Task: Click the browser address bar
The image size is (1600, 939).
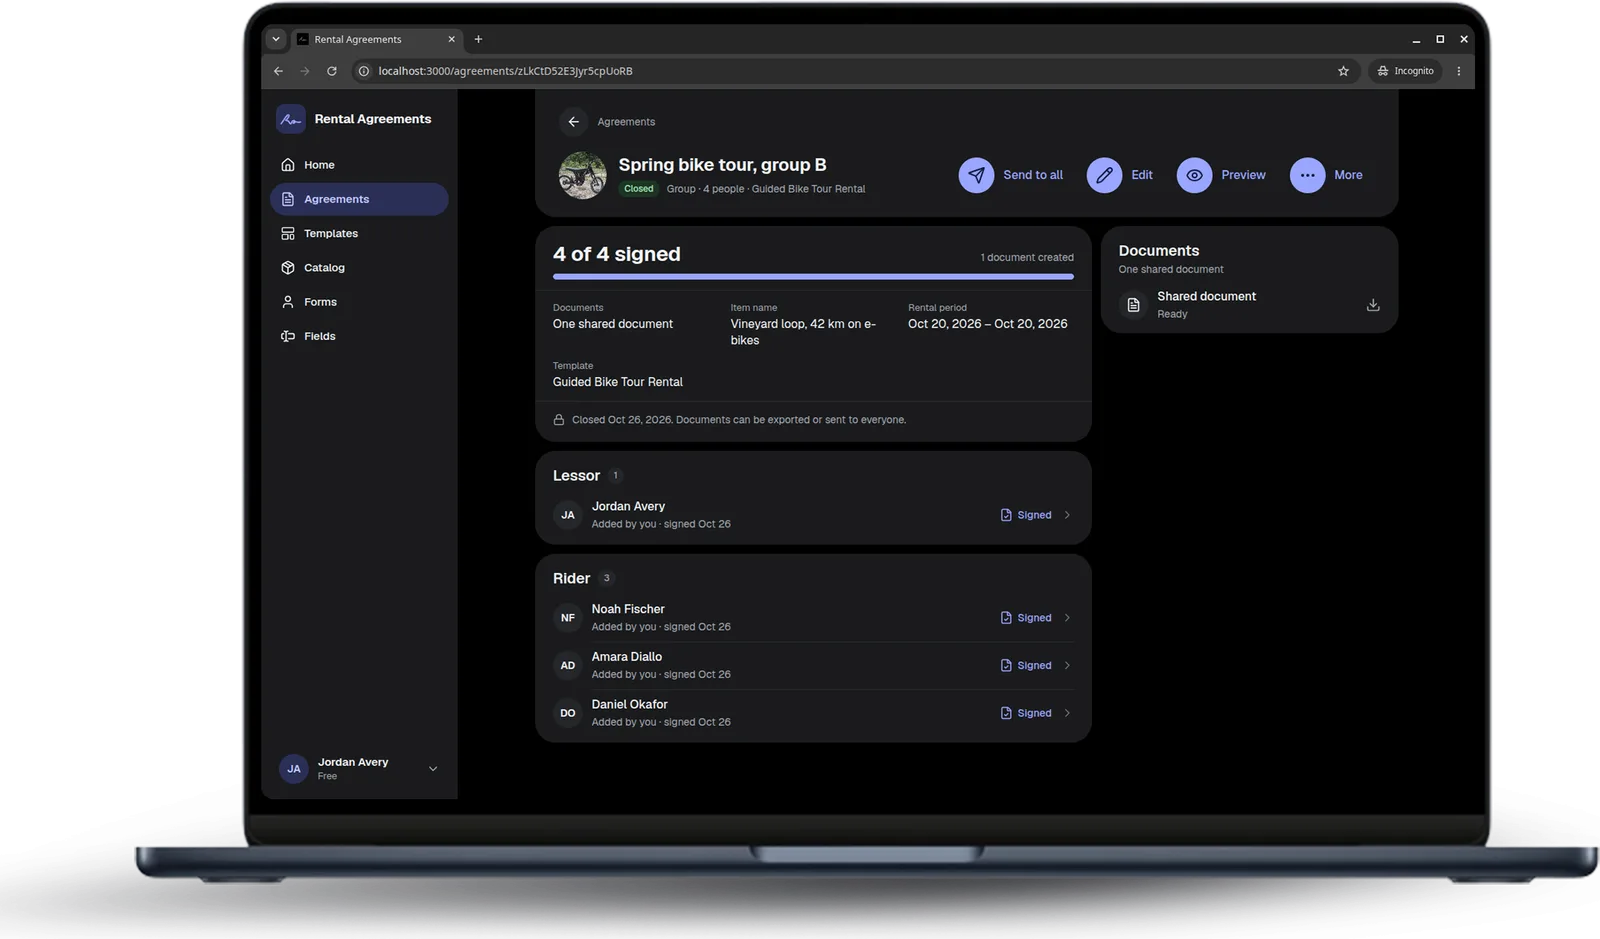Action: [855, 71]
